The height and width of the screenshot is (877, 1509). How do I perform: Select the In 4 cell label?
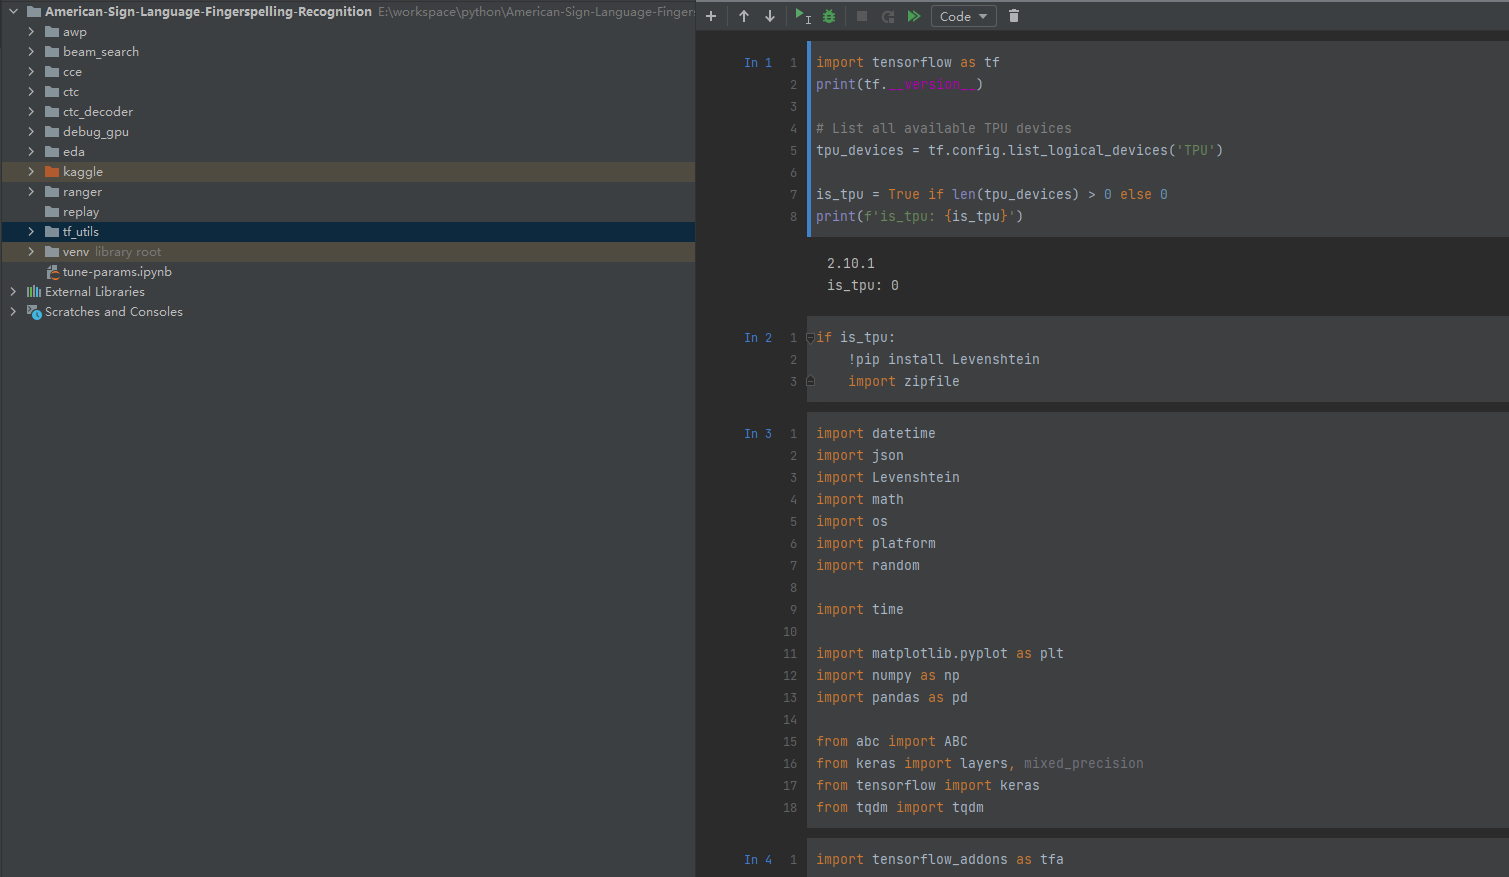758,860
